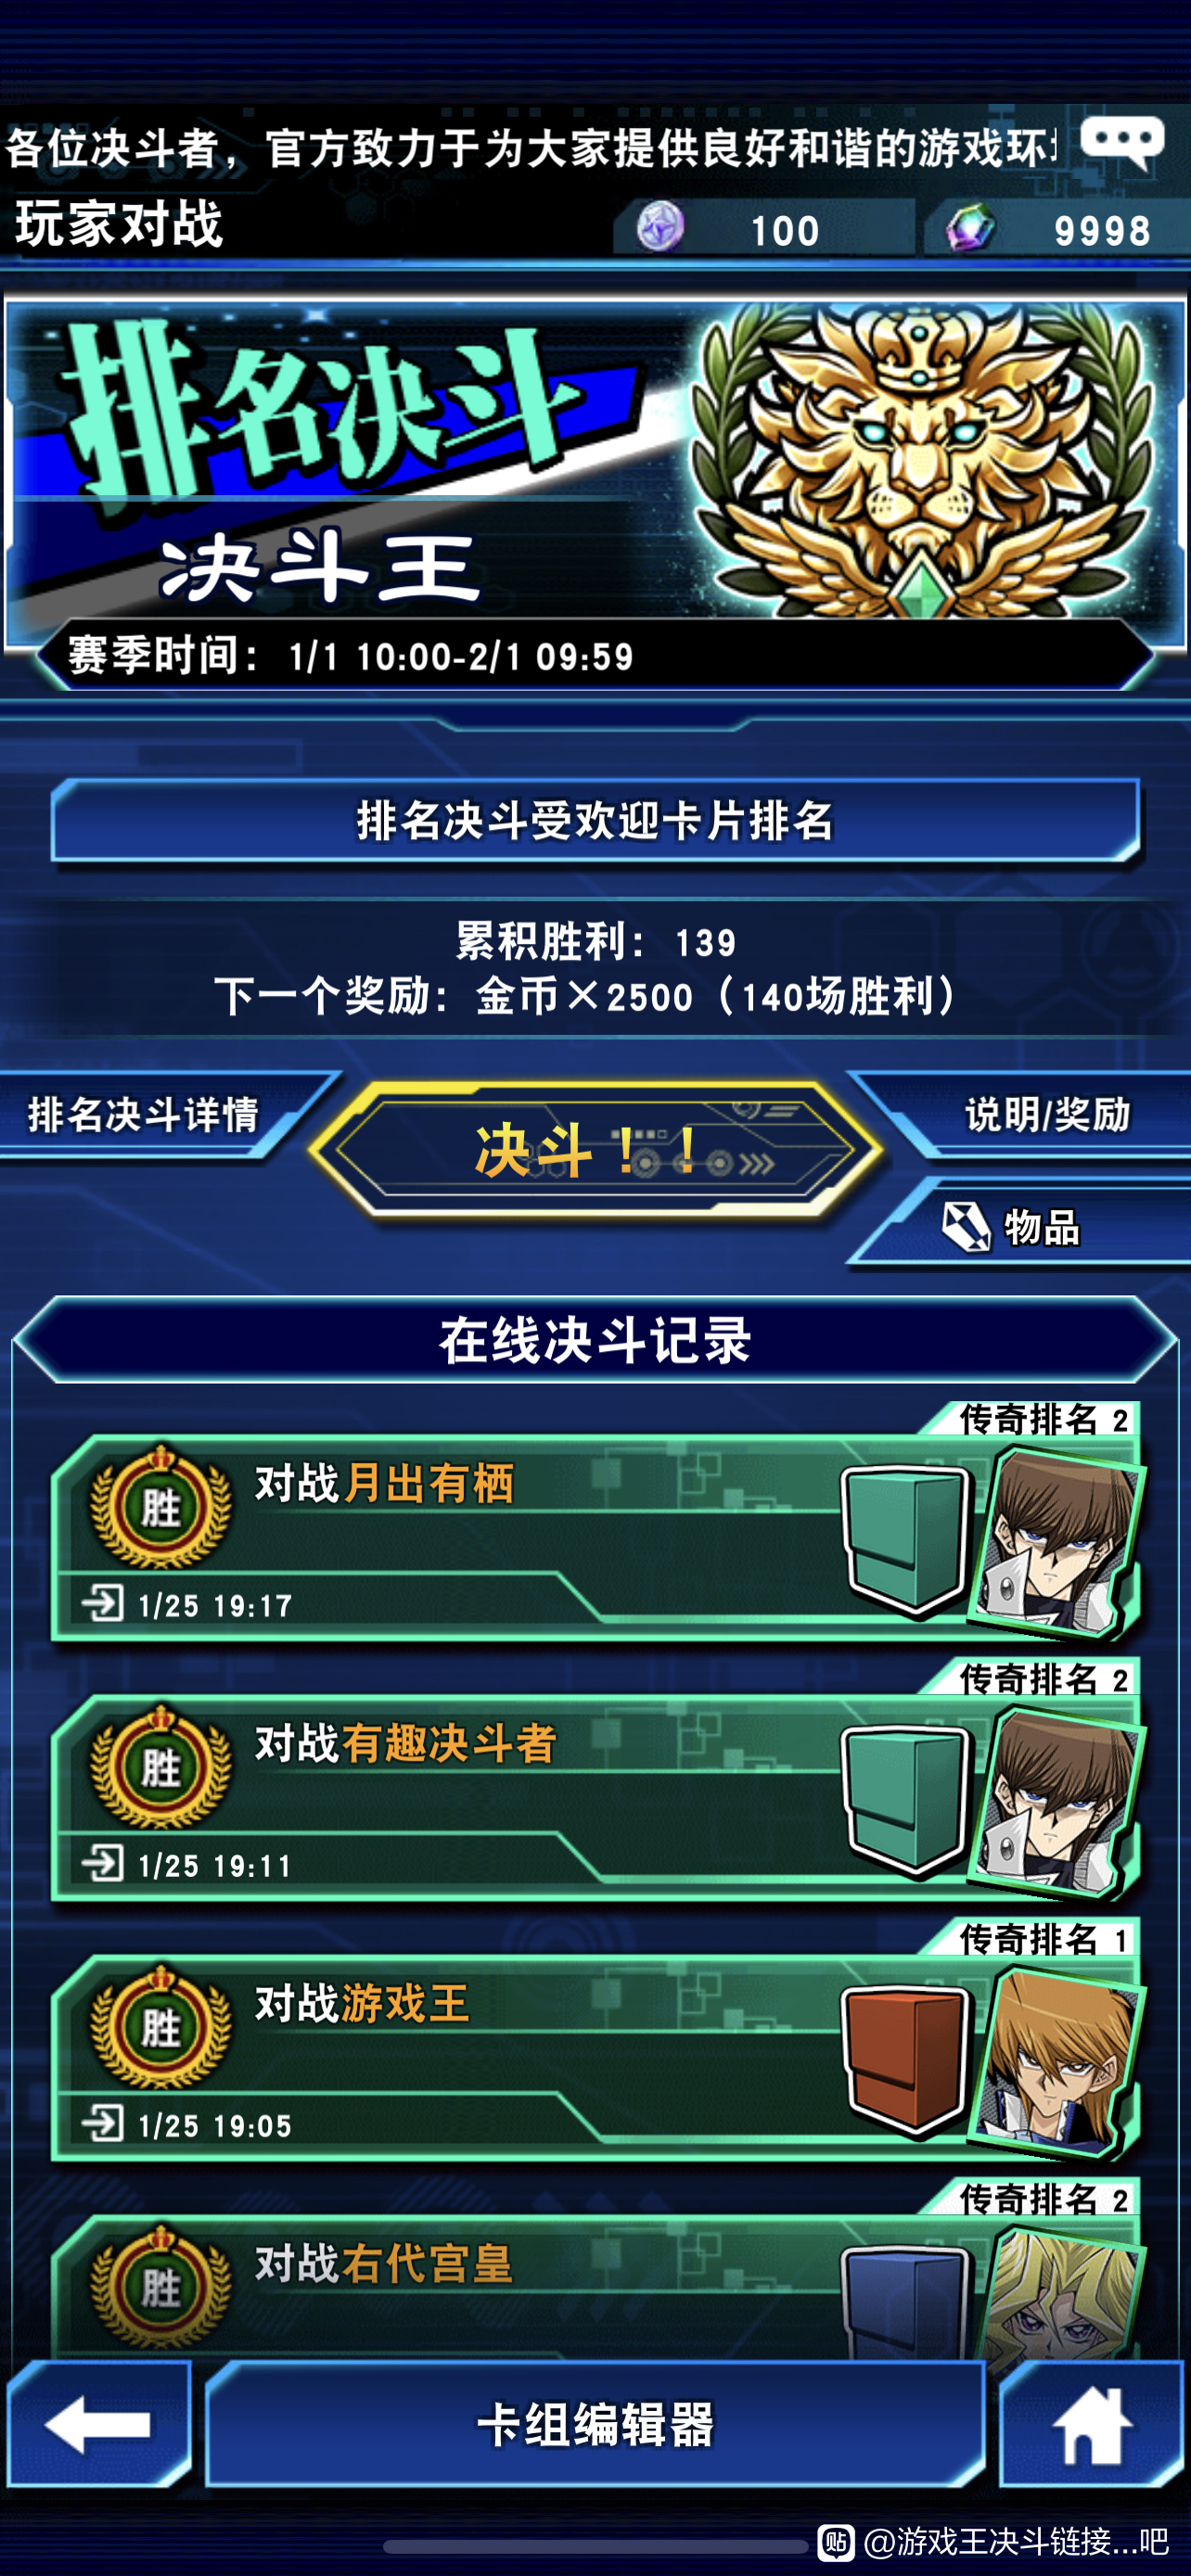The height and width of the screenshot is (2576, 1191).
Task: Open 排名决斗受欢迎卡片排名 popular cards ranking
Action: pos(596,821)
